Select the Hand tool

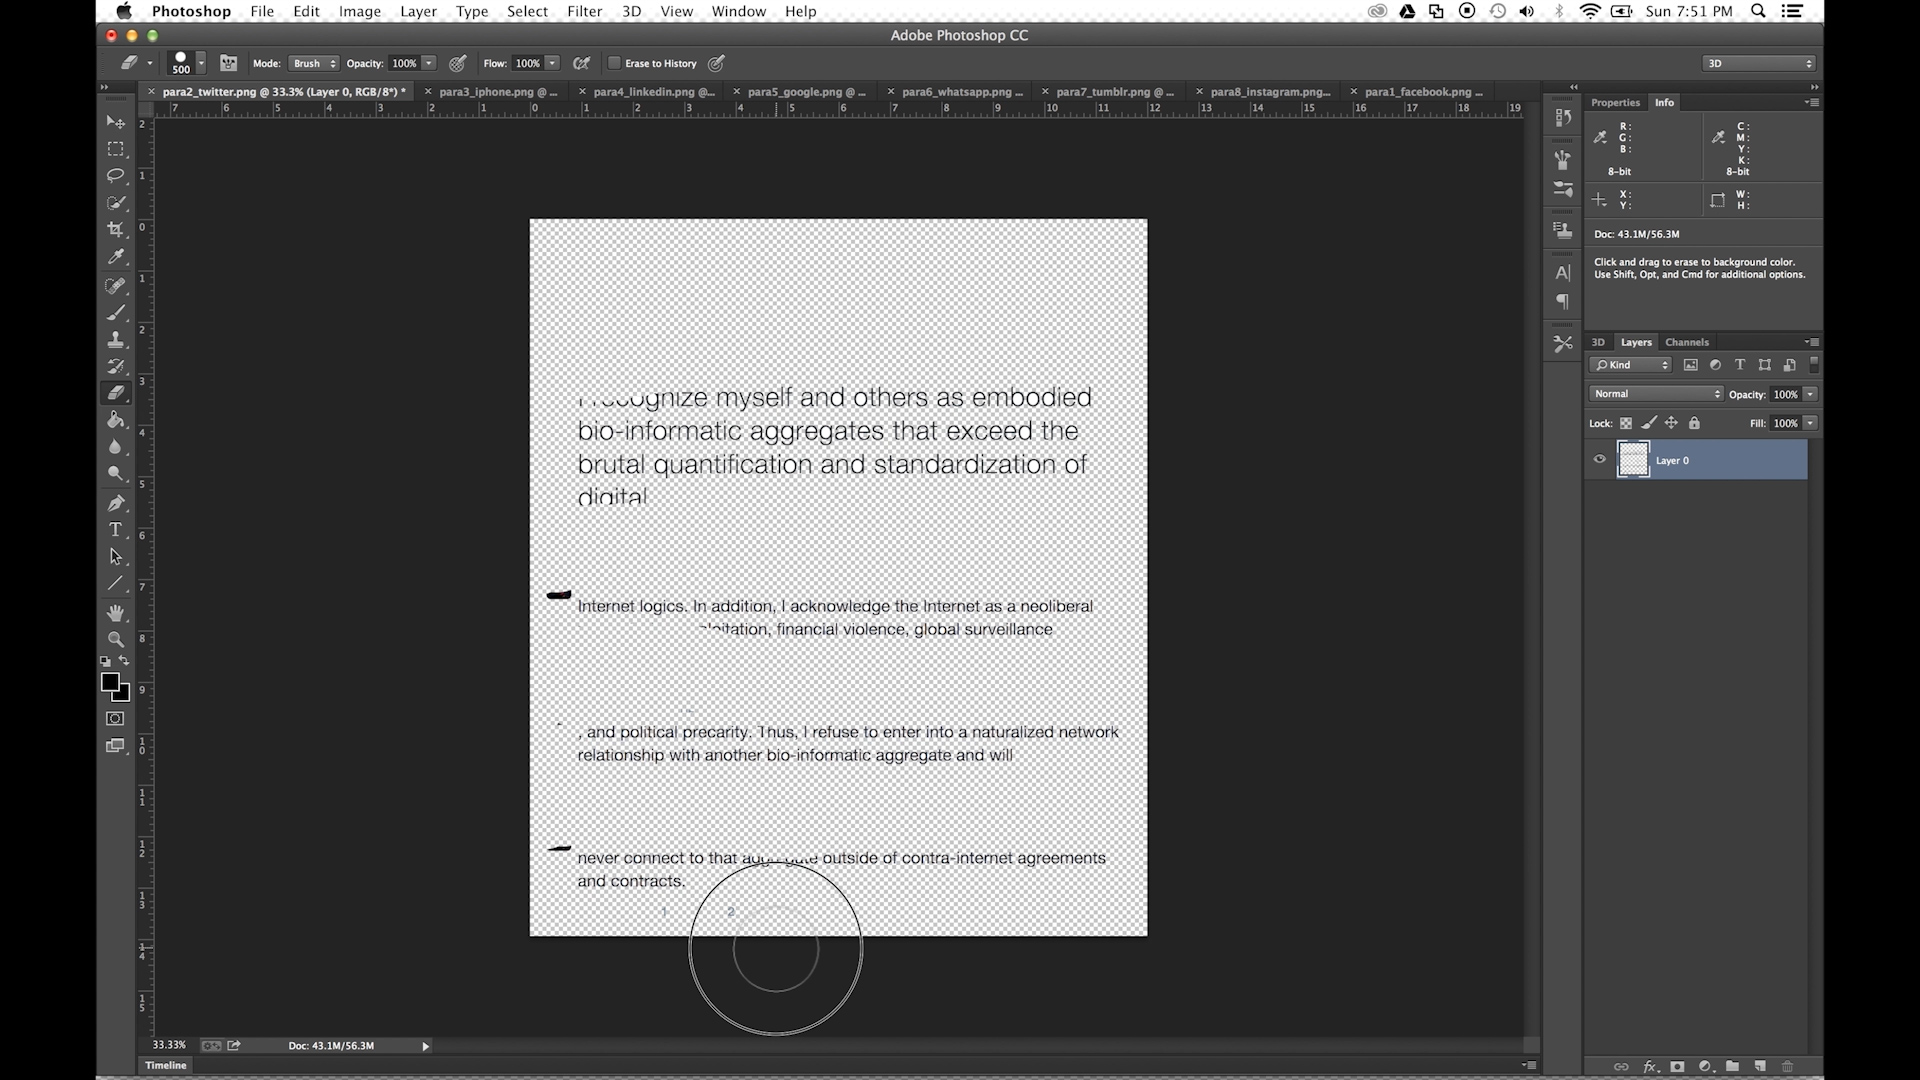[116, 612]
